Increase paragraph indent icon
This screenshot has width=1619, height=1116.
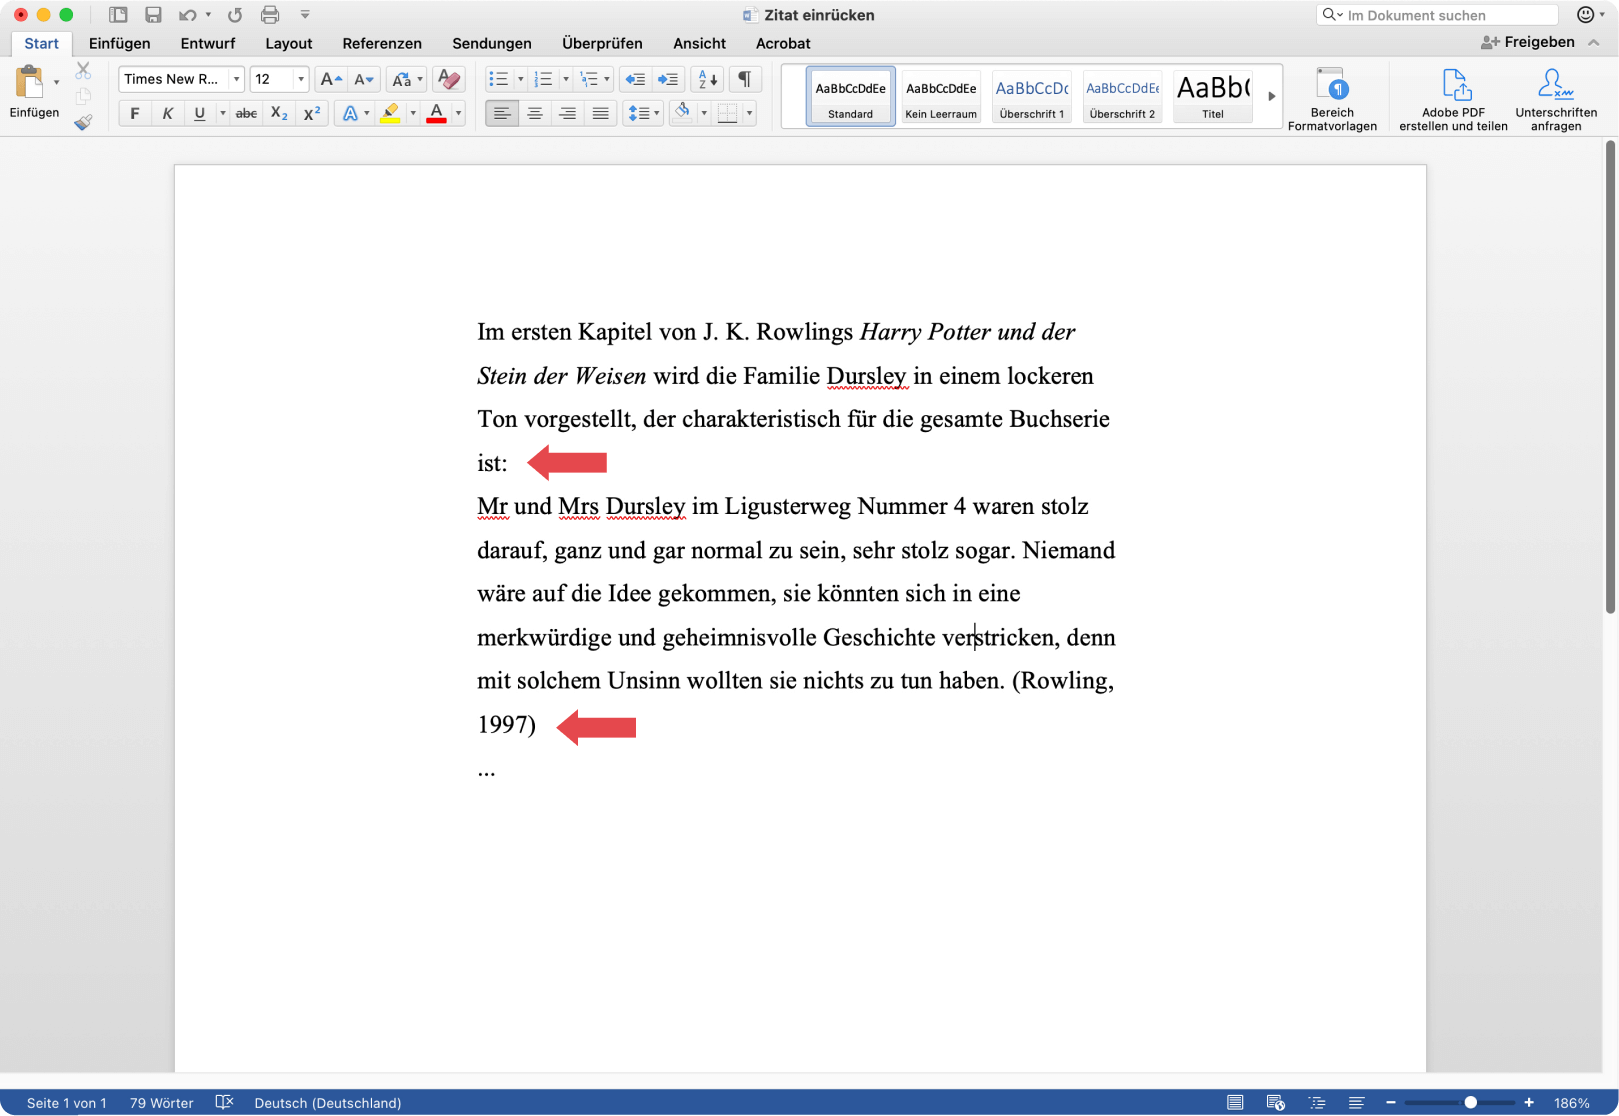point(667,79)
